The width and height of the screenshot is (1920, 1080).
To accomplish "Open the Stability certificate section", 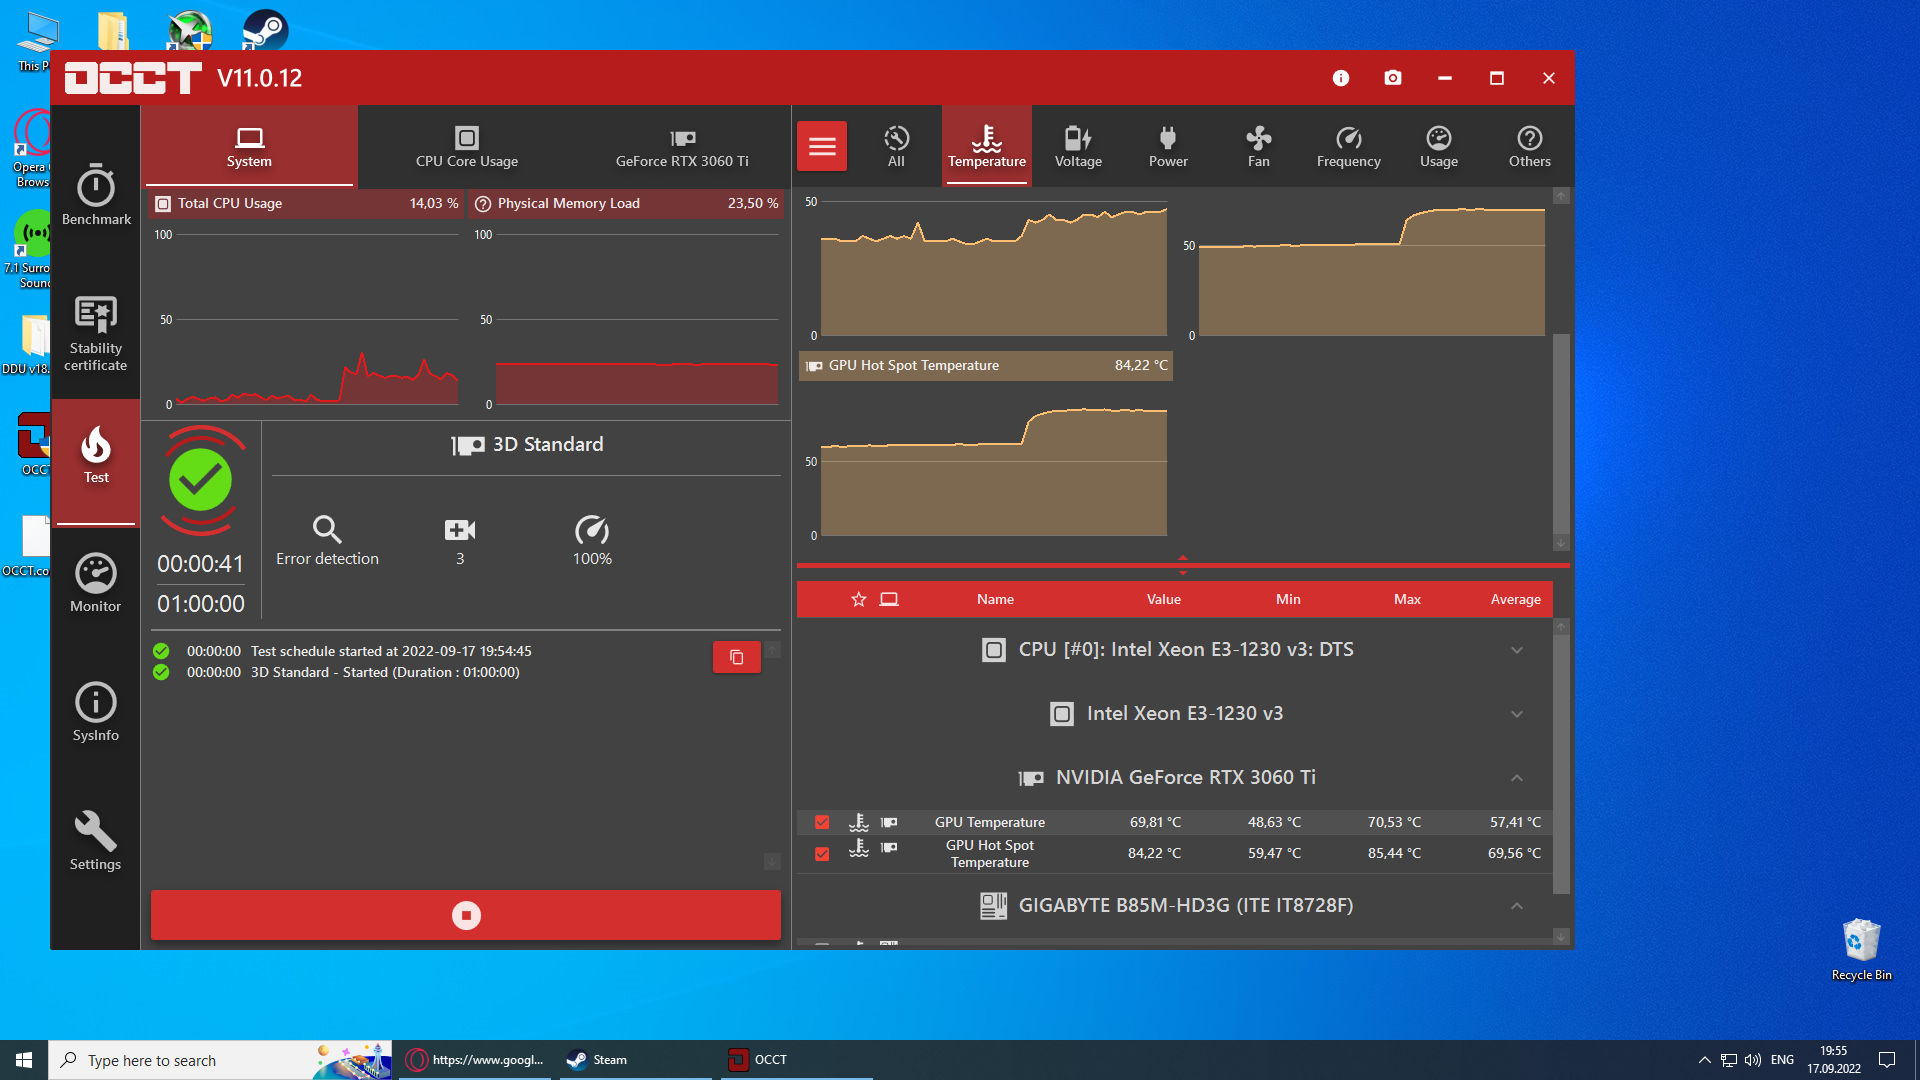I will point(96,334).
